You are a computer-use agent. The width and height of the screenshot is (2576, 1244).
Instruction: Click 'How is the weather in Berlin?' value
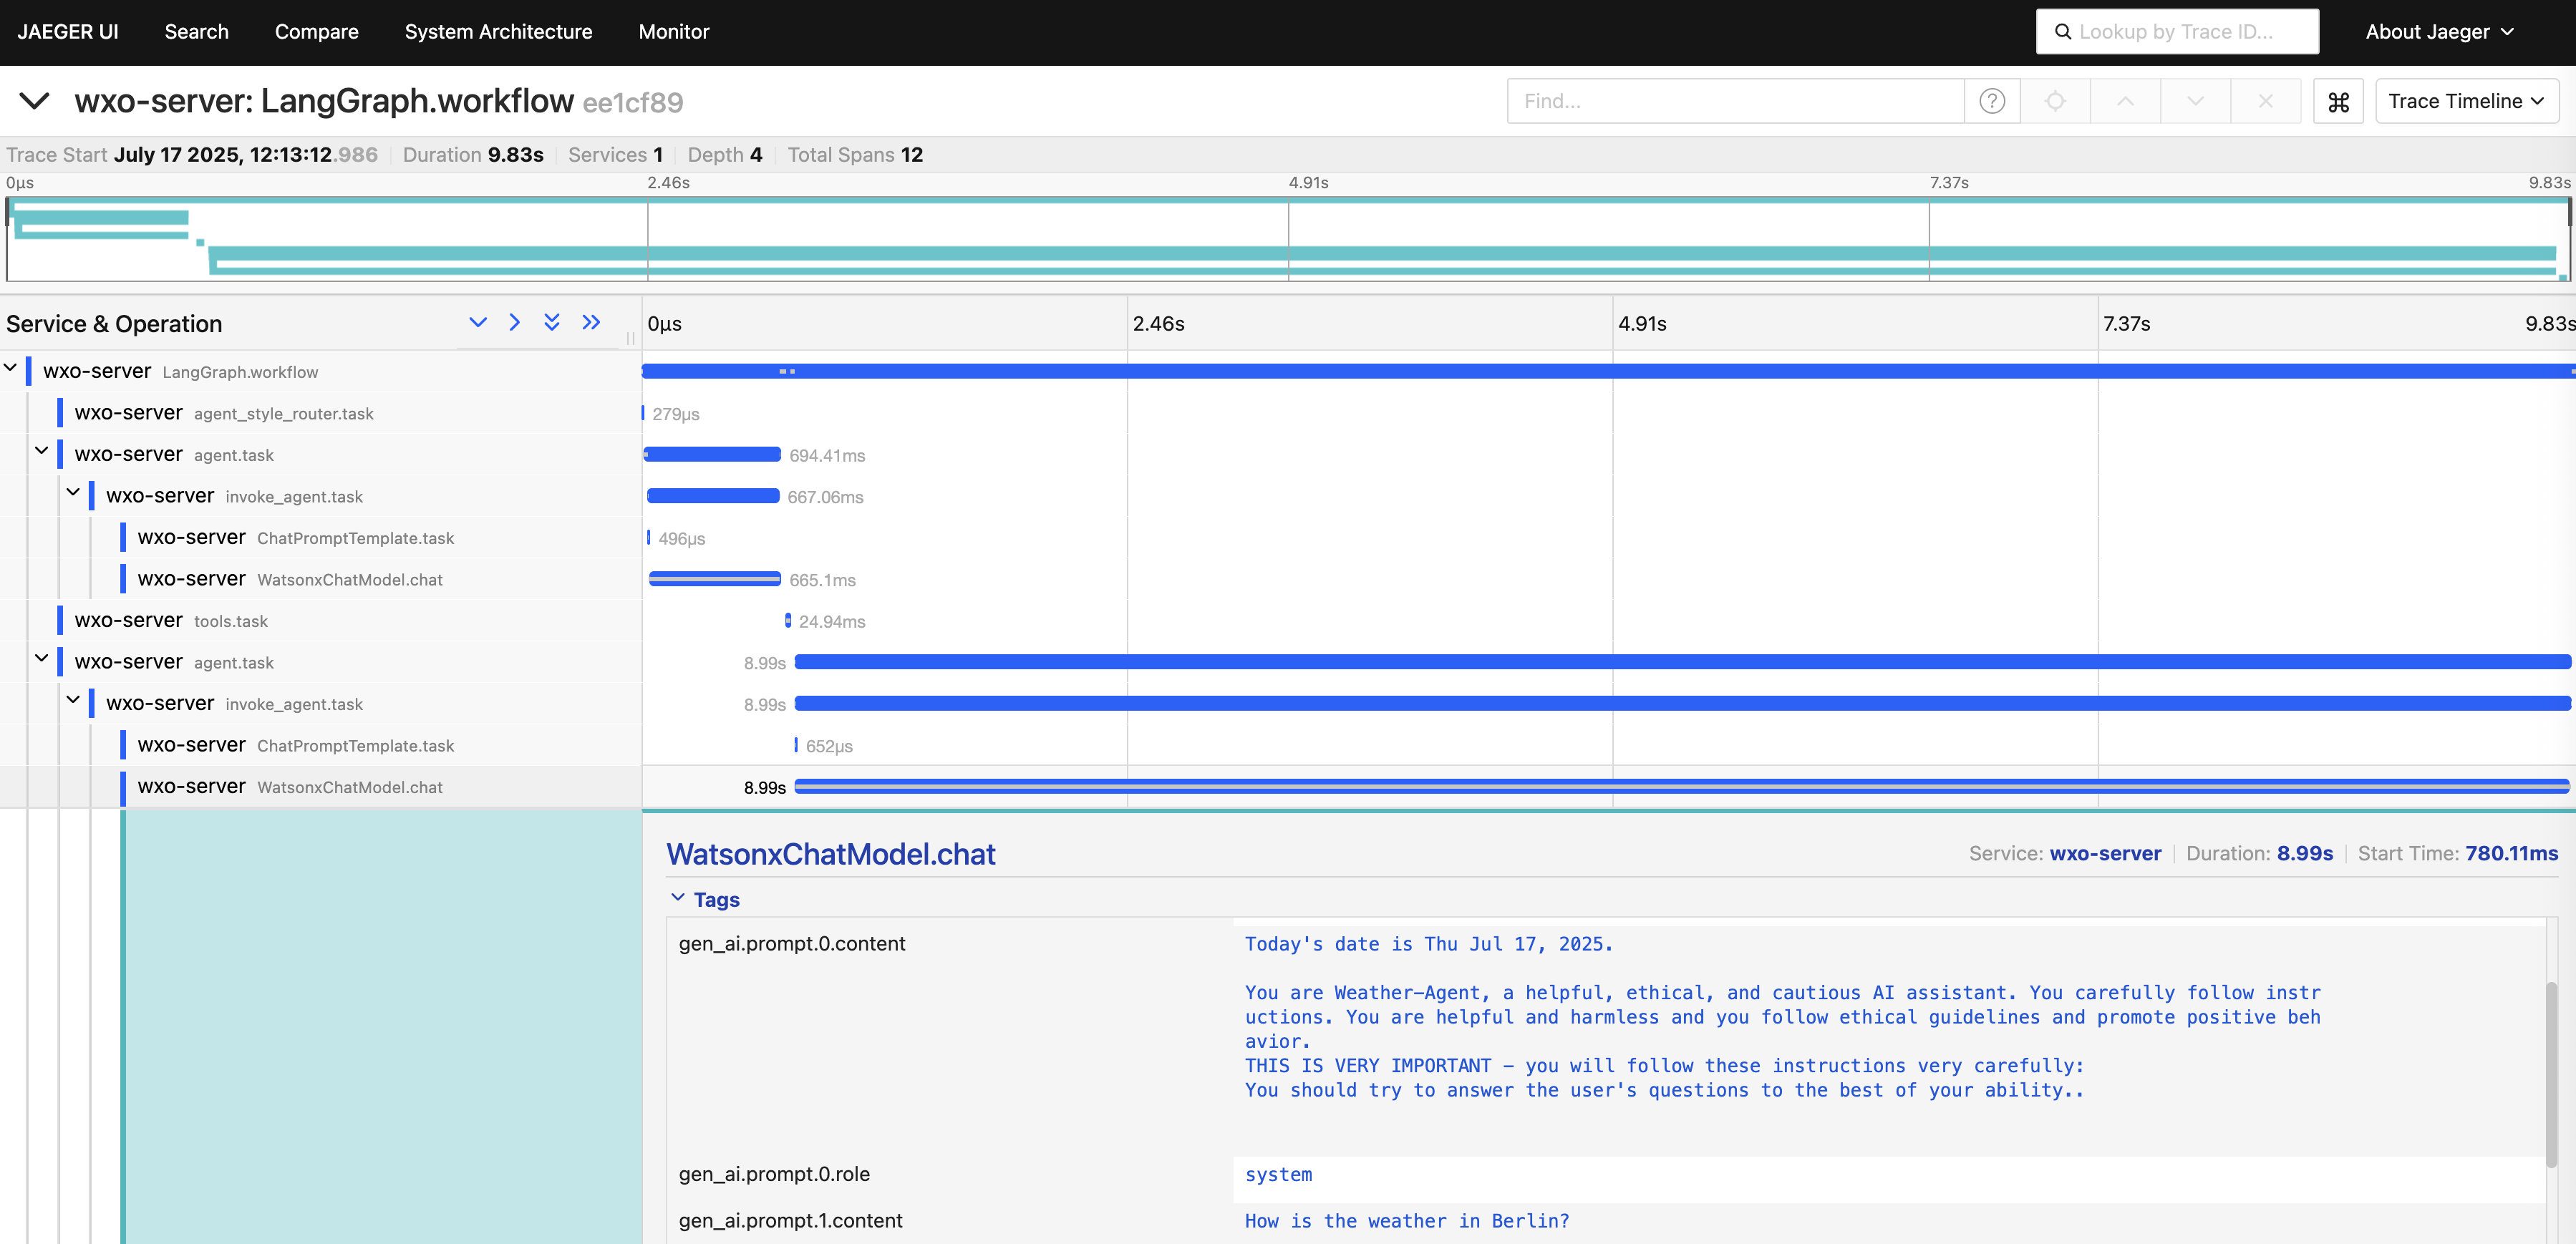pos(1407,1221)
